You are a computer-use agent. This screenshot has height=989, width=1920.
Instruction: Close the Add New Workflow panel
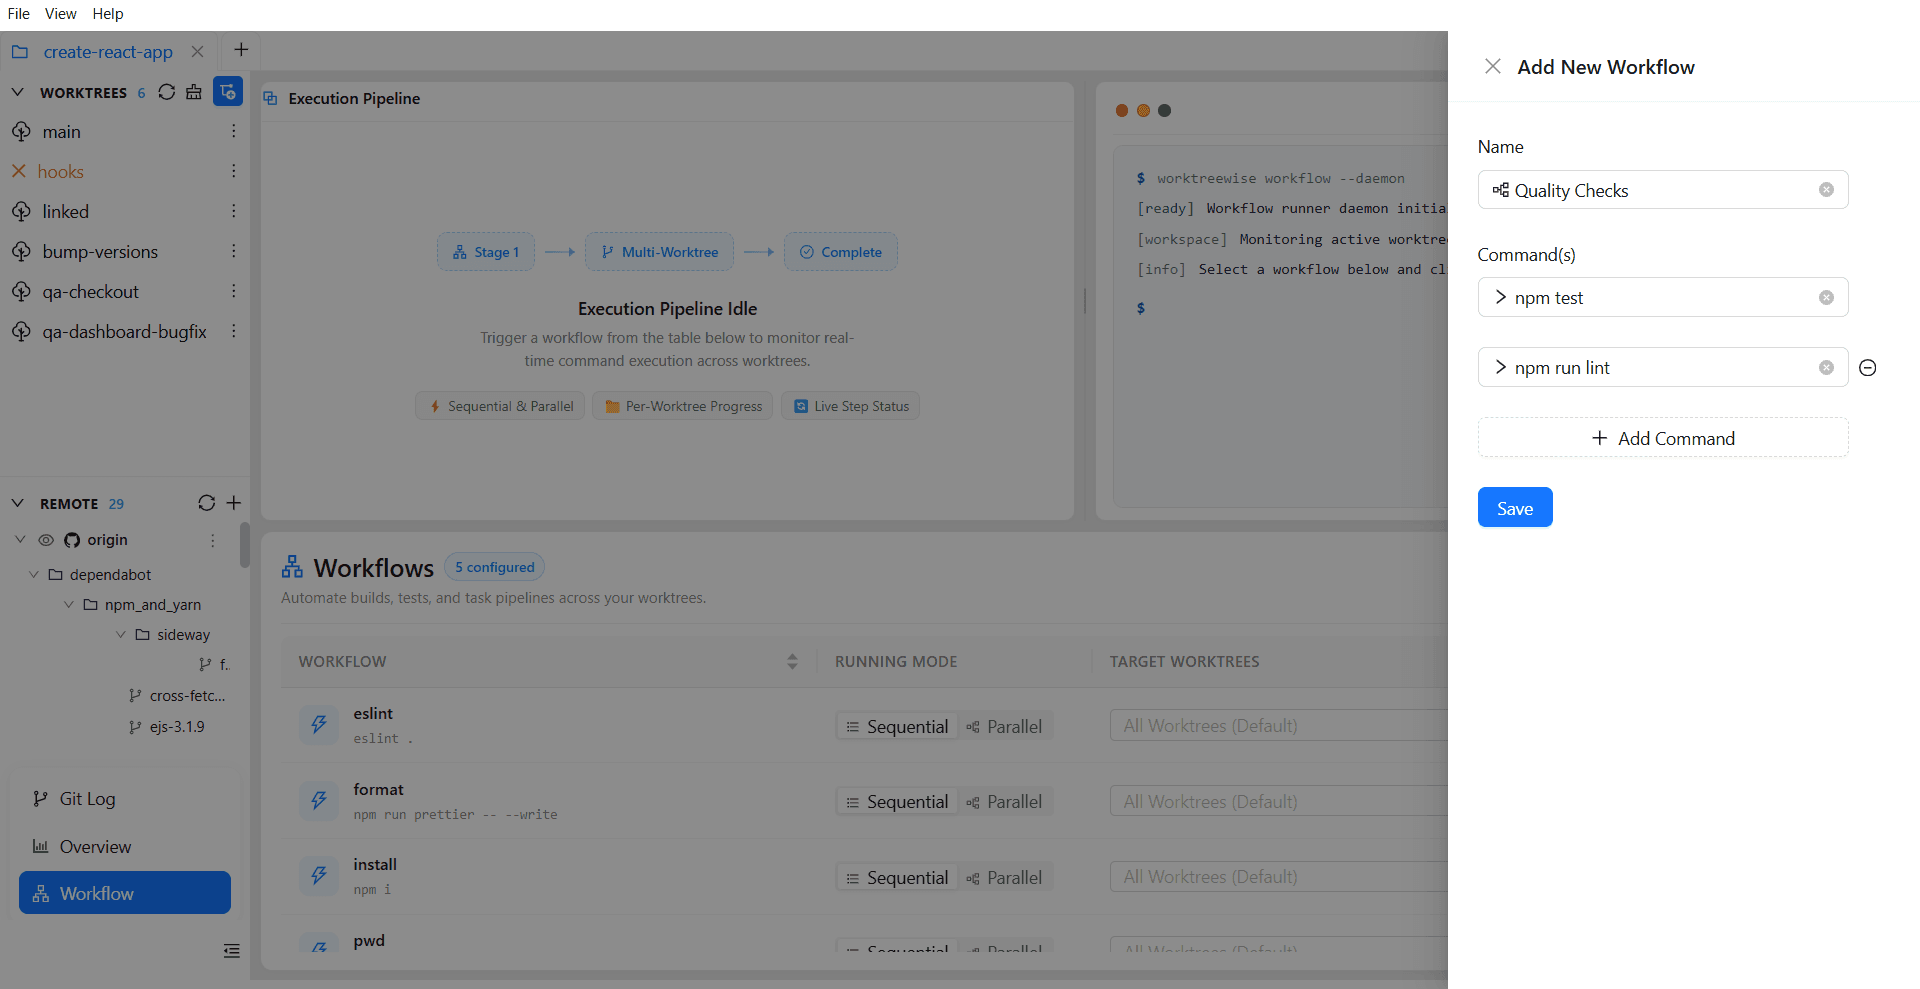coord(1493,67)
